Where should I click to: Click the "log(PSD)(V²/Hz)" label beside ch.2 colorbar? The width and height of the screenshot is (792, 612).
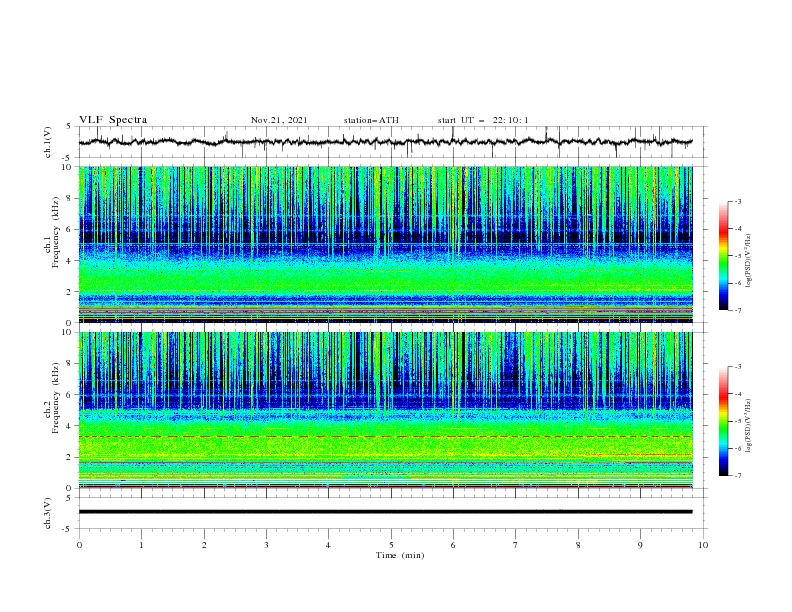pos(749,426)
